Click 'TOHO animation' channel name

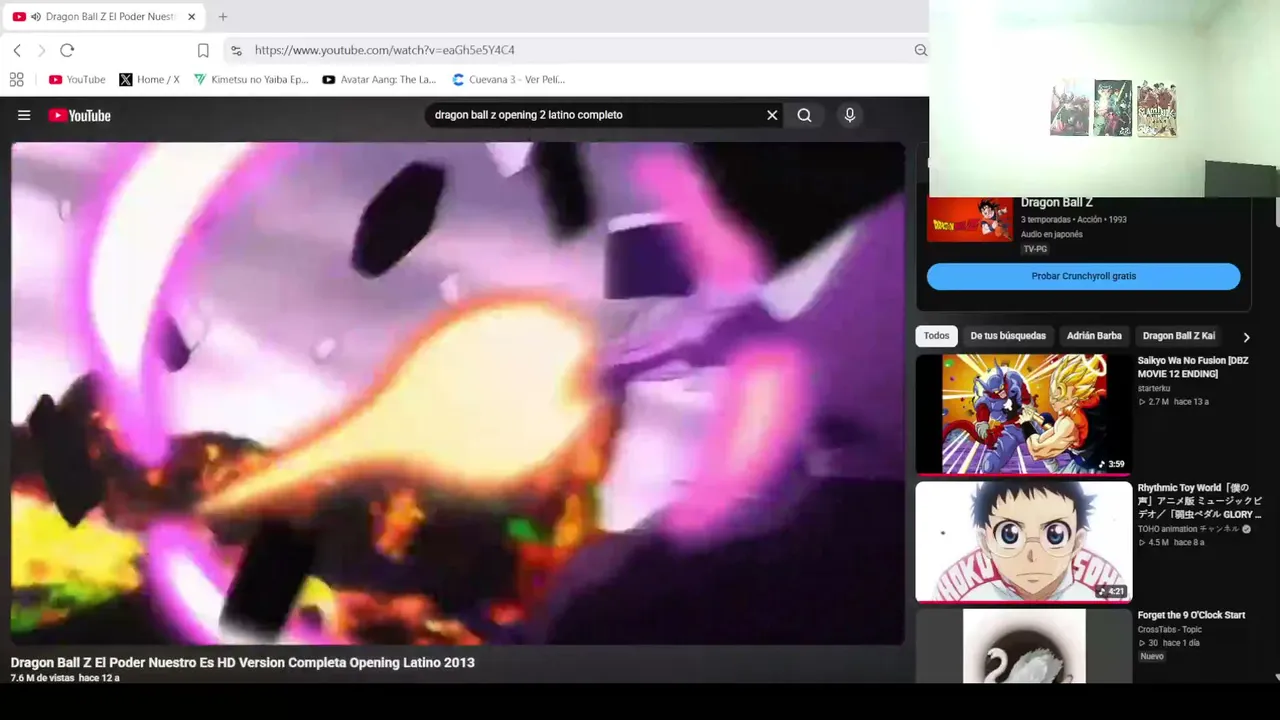pyautogui.click(x=1188, y=529)
